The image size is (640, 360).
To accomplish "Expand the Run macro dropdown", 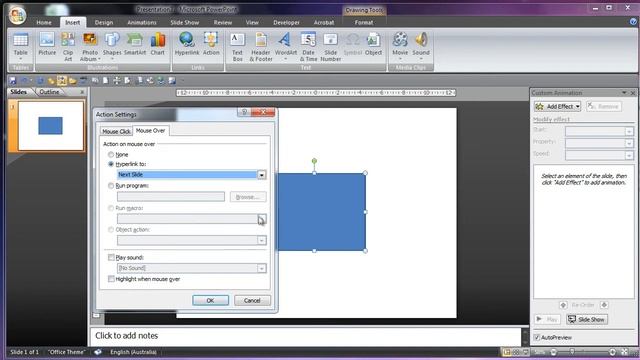I will (262, 219).
